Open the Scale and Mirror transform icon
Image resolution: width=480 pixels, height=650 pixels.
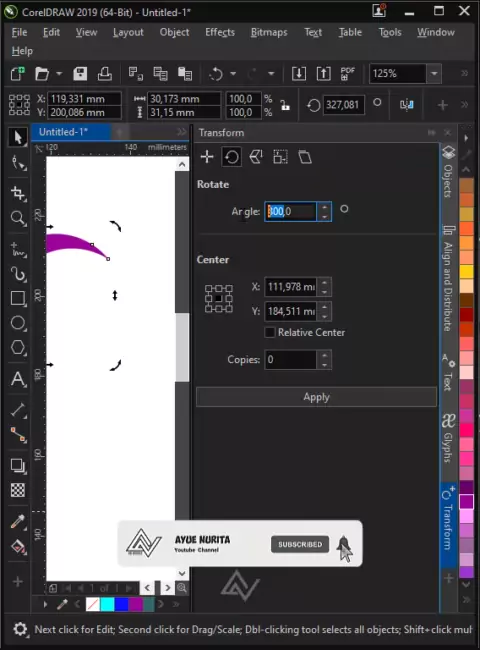(256, 157)
